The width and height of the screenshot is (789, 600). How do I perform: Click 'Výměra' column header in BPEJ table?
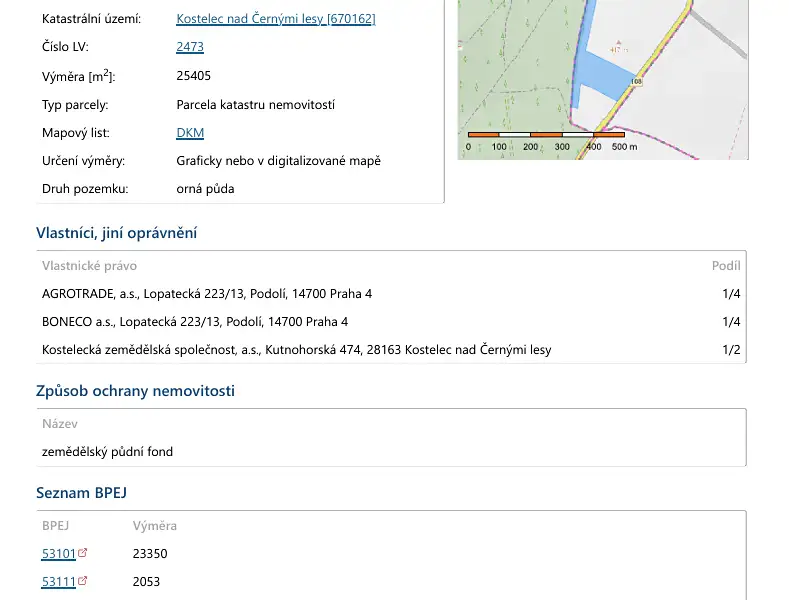155,526
